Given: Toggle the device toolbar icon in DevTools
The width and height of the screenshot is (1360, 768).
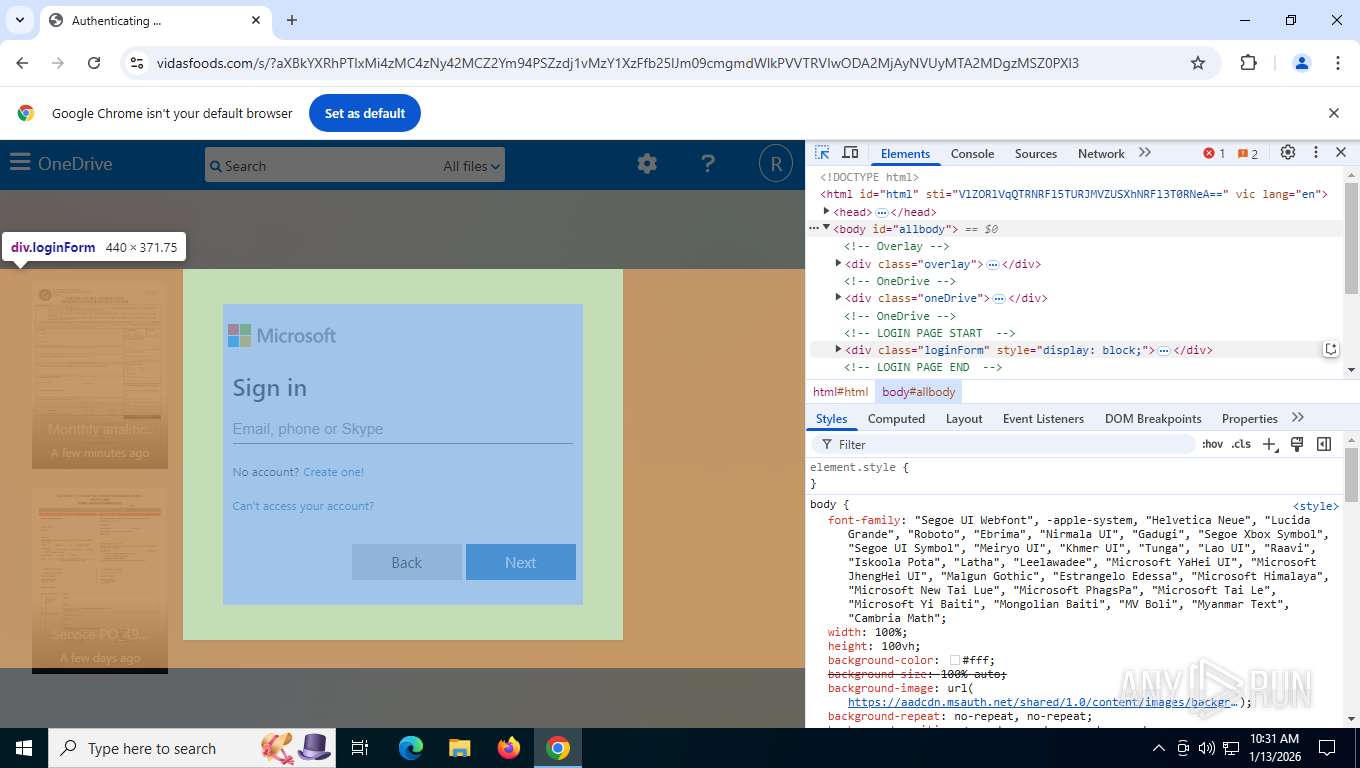Looking at the screenshot, I should pos(850,153).
